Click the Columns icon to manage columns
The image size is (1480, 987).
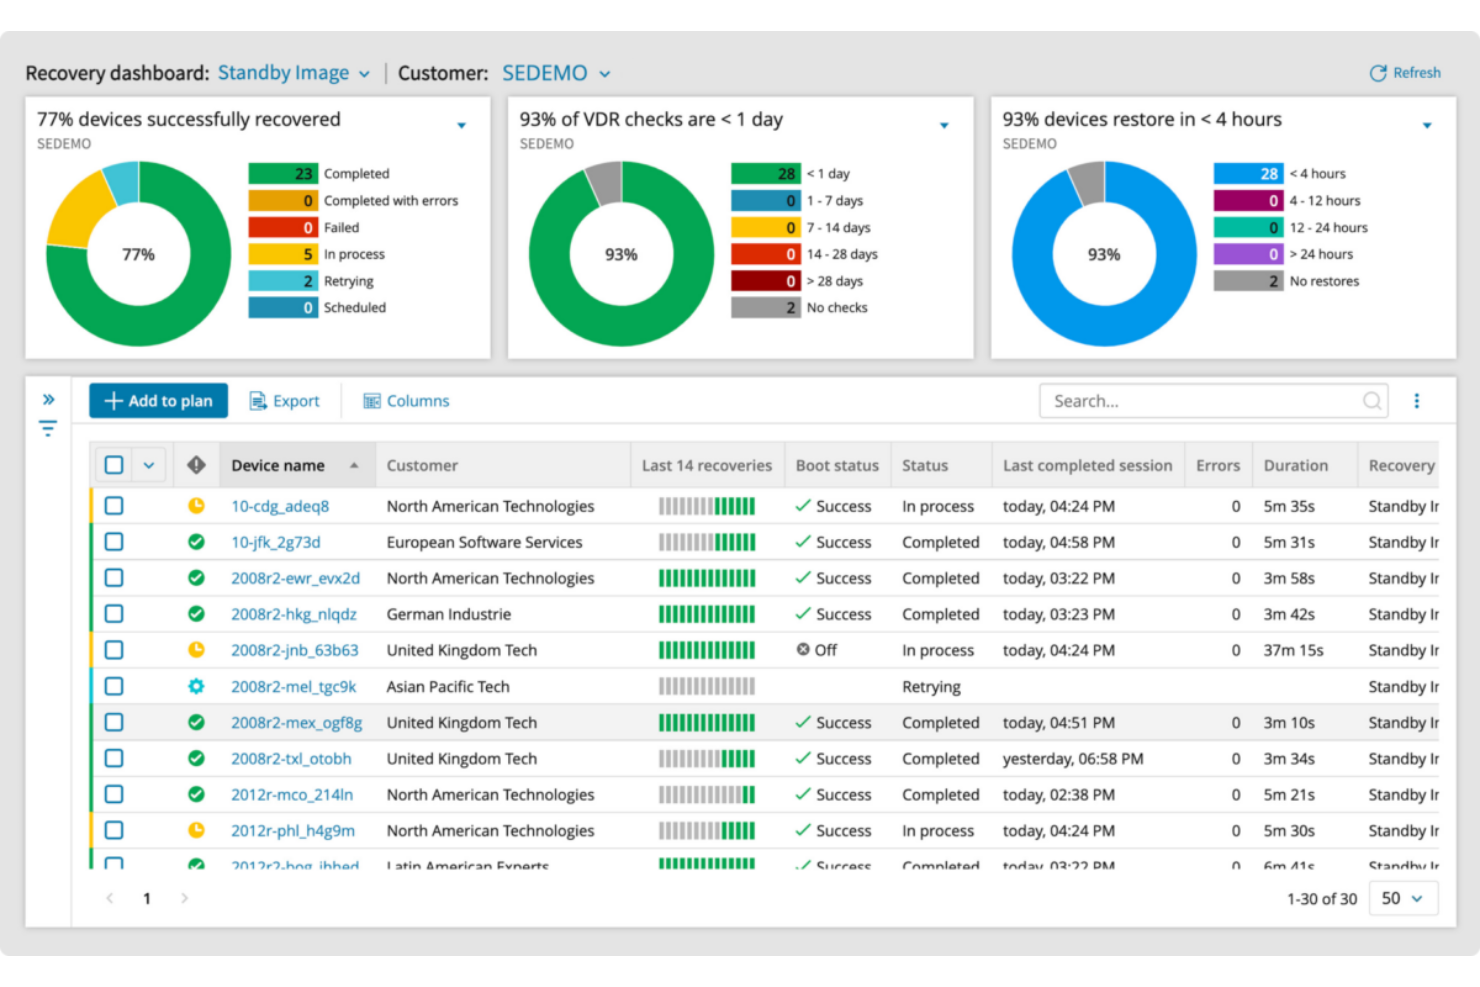point(371,400)
